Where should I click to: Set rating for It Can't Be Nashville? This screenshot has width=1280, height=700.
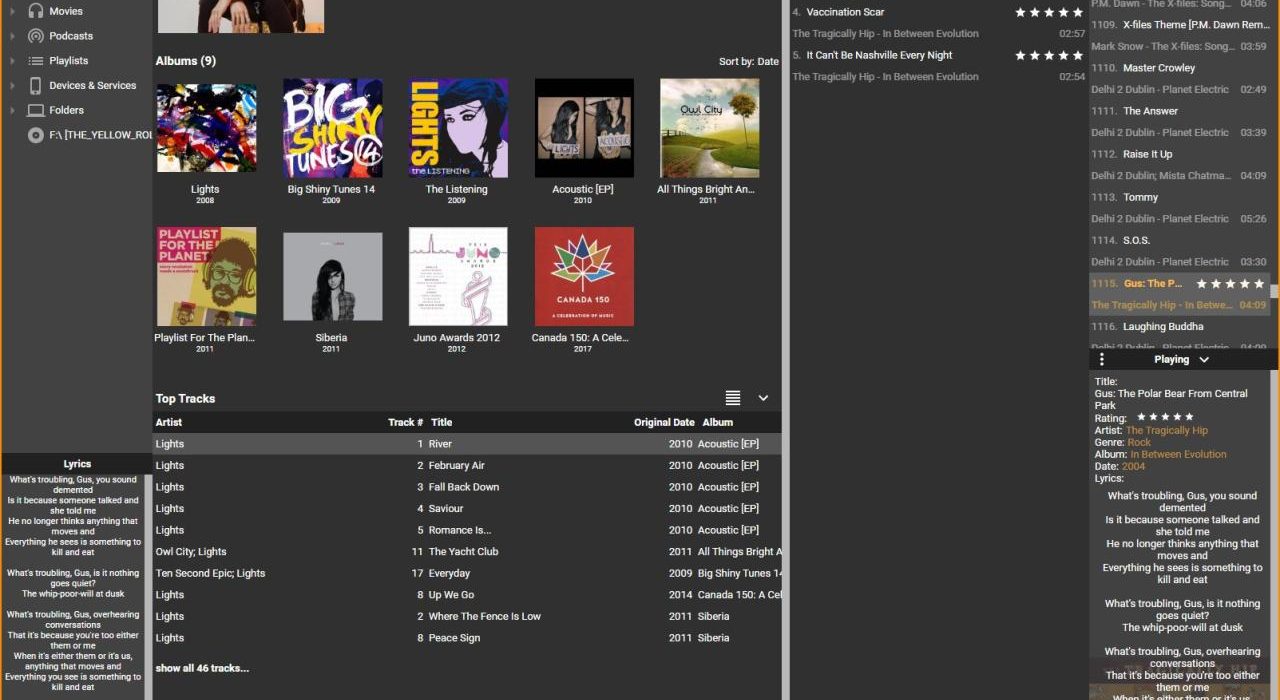[1049, 55]
